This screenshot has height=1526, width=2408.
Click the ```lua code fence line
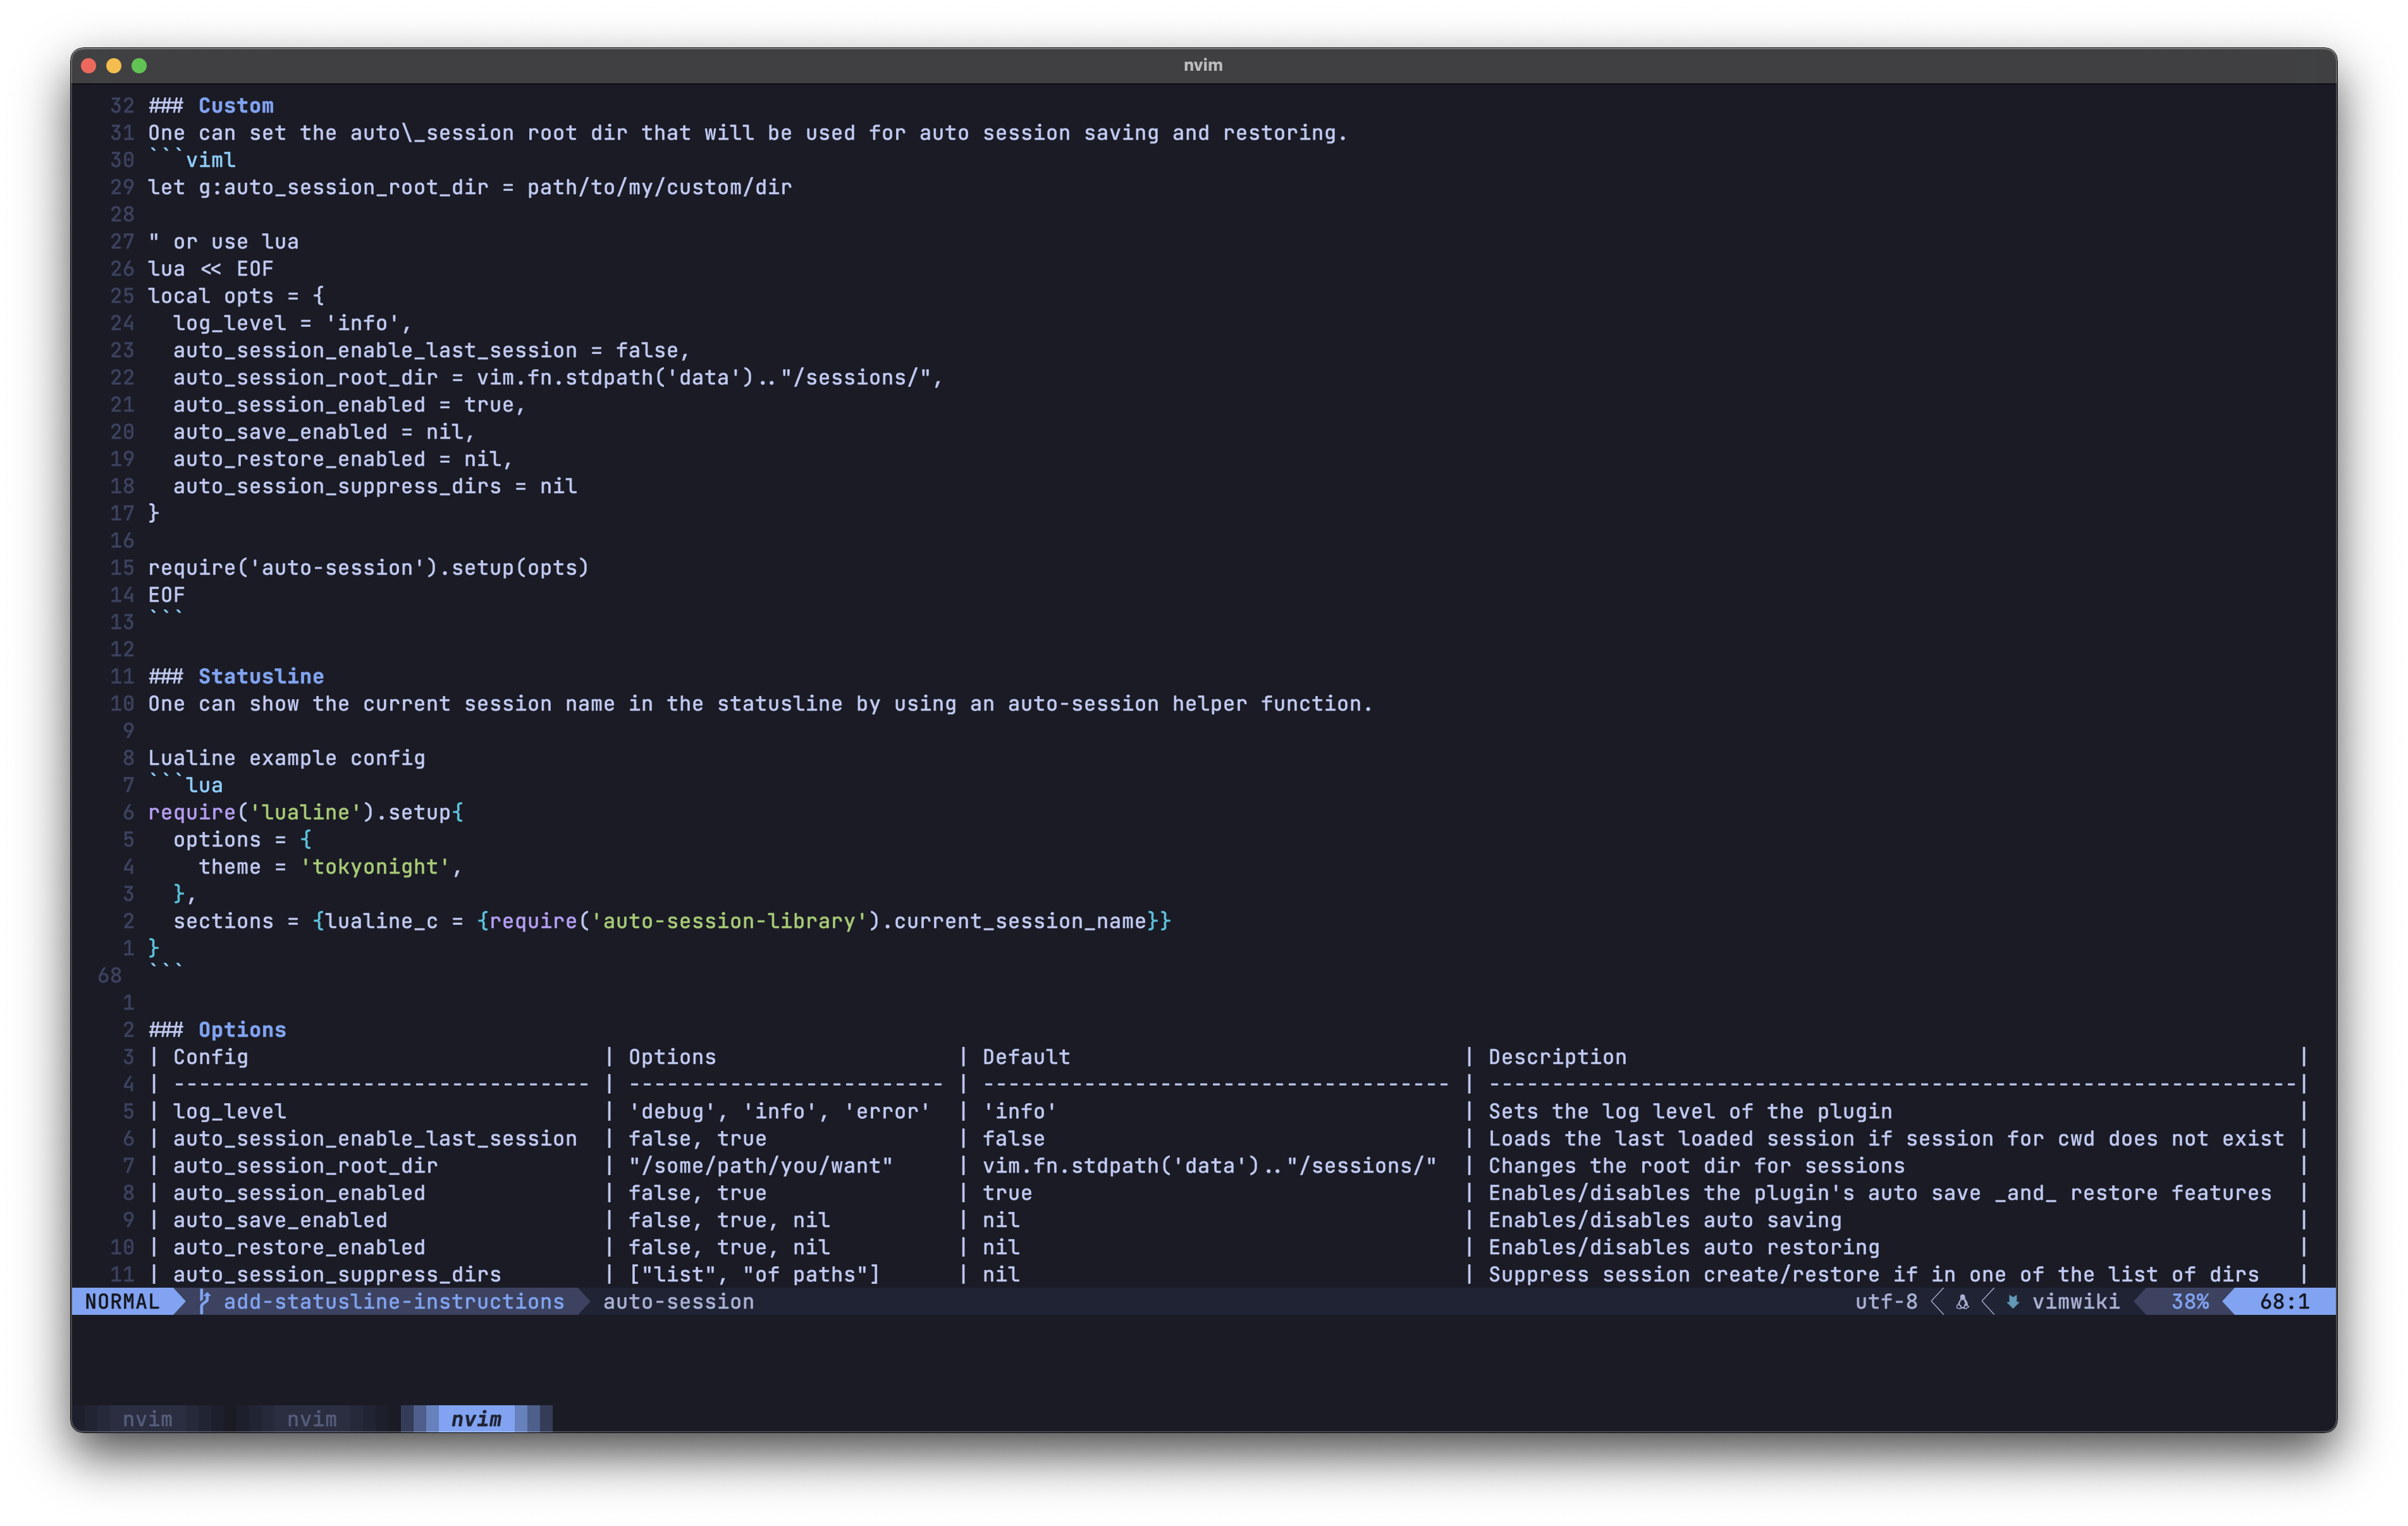click(185, 785)
